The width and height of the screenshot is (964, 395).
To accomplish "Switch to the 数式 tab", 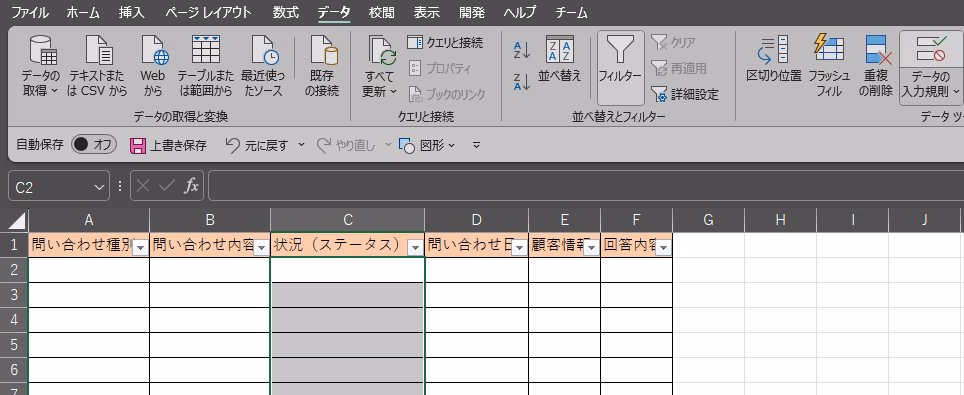I will 286,12.
